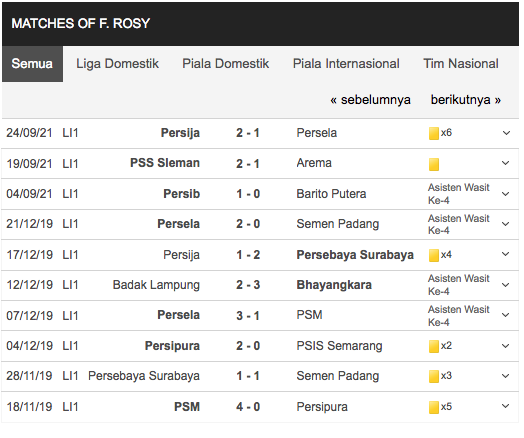Viewport: 524px width, 438px height.
Task: Click the yellow card icon in the PSS Sleman row
Action: coord(433,164)
